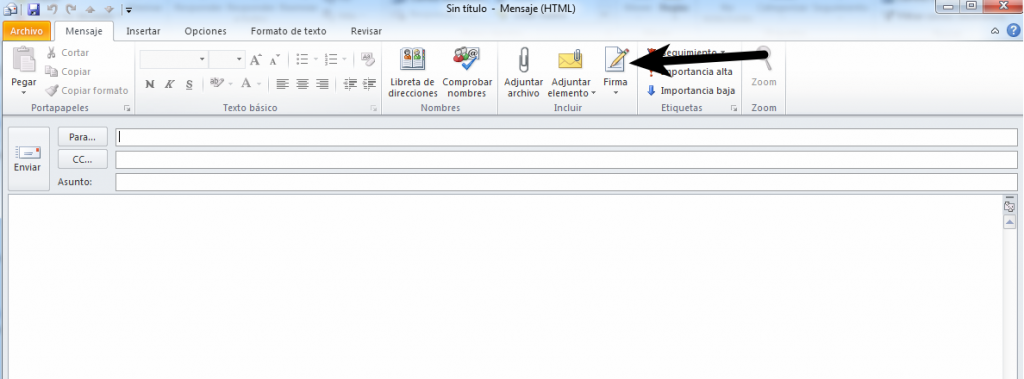Image resolution: width=1024 pixels, height=379 pixels.
Task: Click the Outlook message icon in title bar
Action: tap(11, 10)
